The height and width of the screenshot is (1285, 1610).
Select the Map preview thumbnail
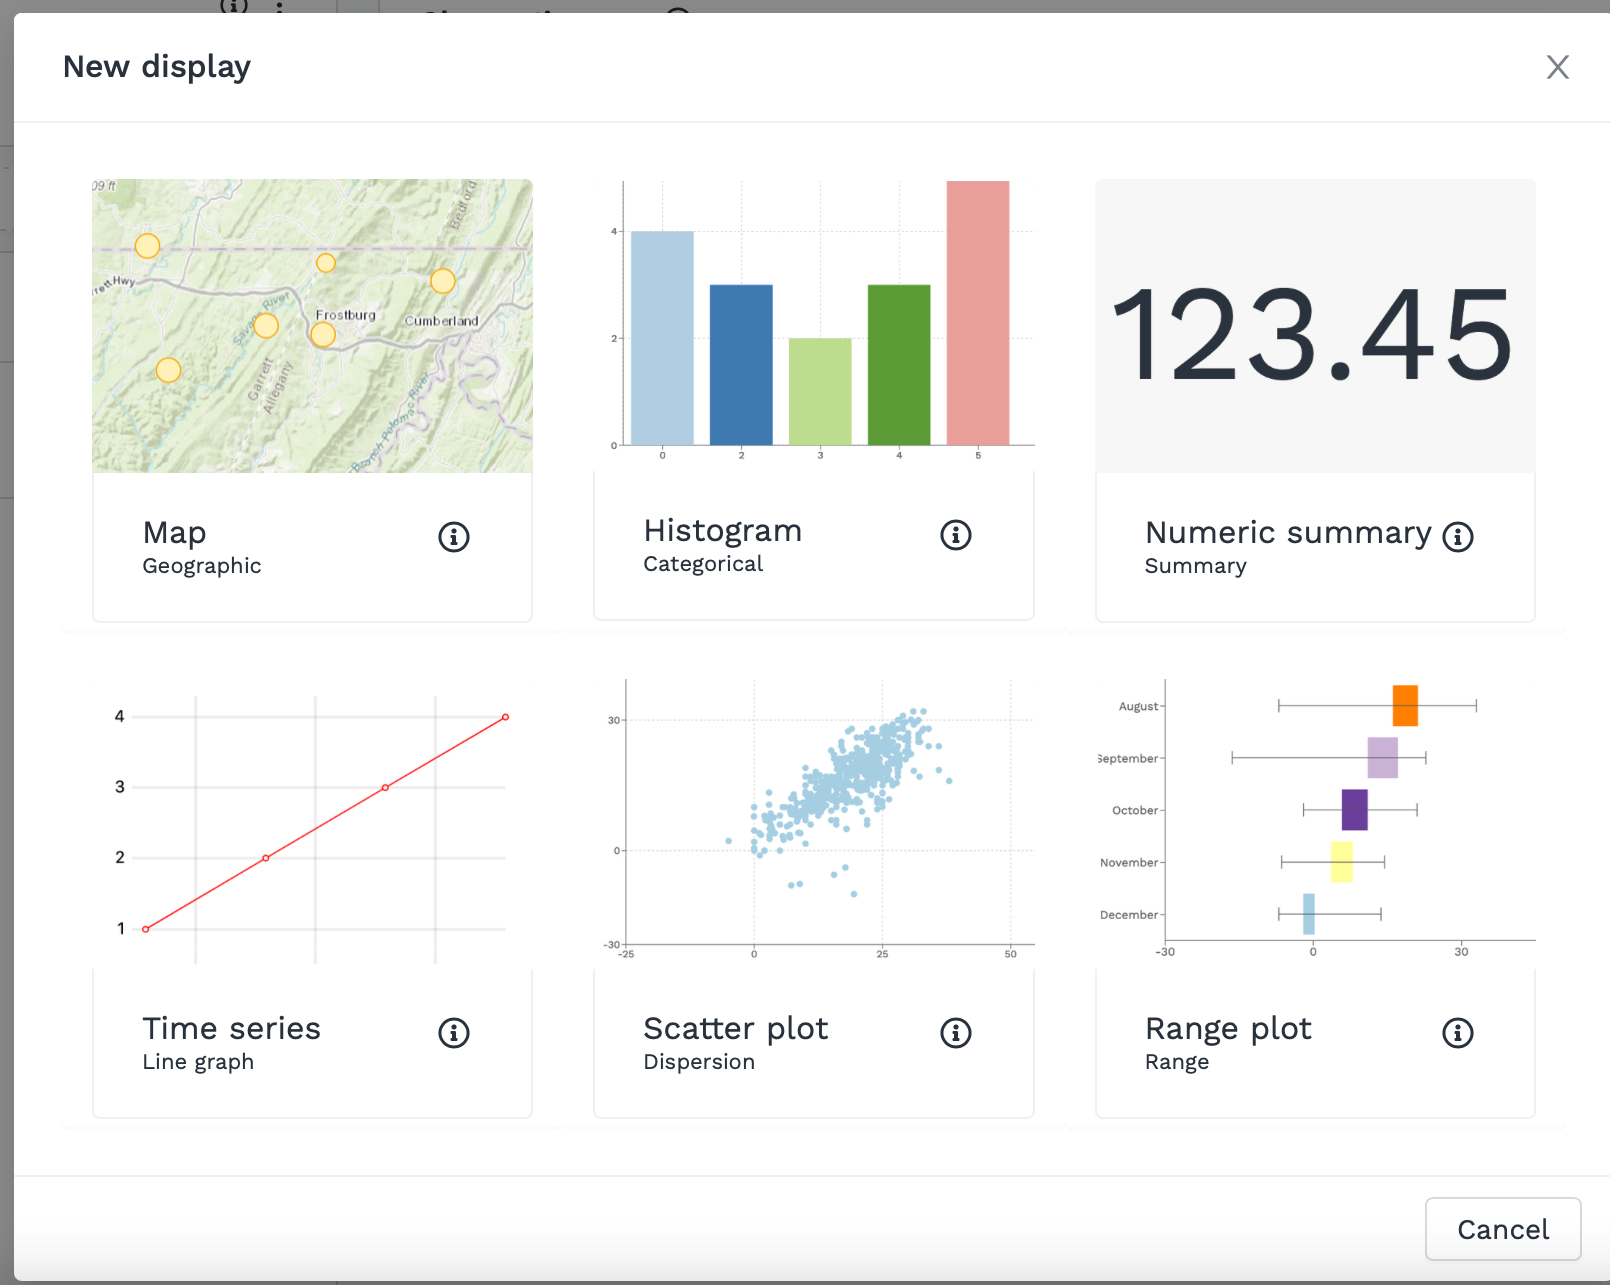[x=312, y=326]
